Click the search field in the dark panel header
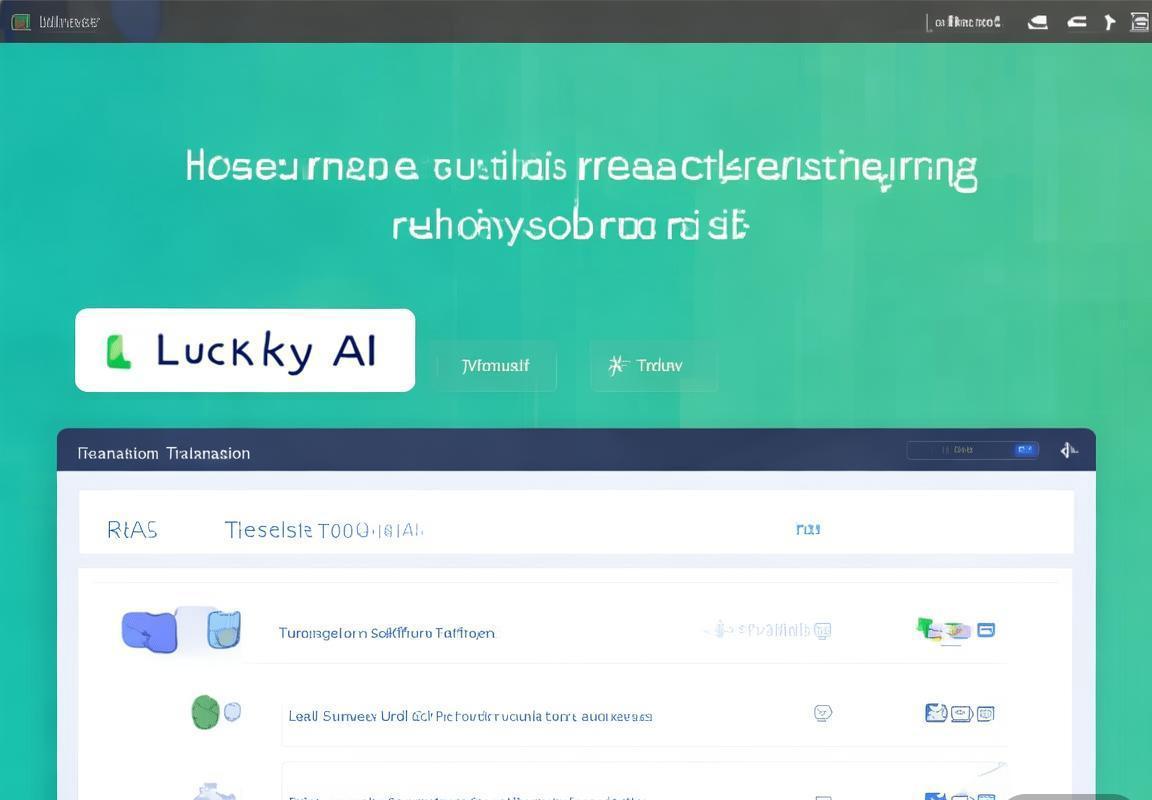Image resolution: width=1152 pixels, height=800 pixels. 972,450
